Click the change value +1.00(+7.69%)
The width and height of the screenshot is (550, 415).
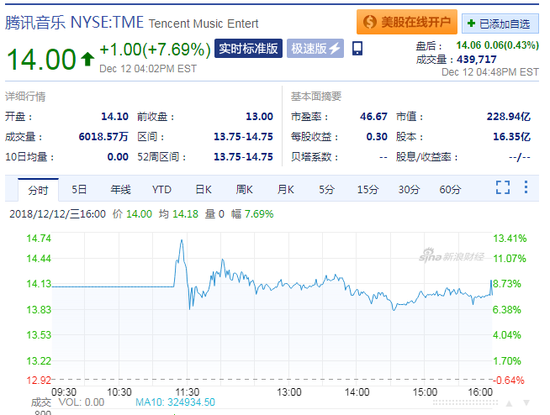point(155,49)
